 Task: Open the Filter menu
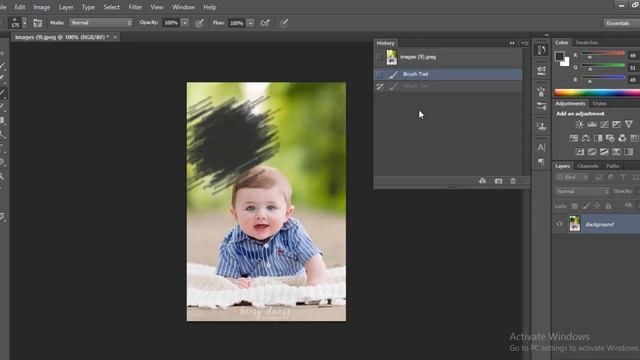pos(135,7)
